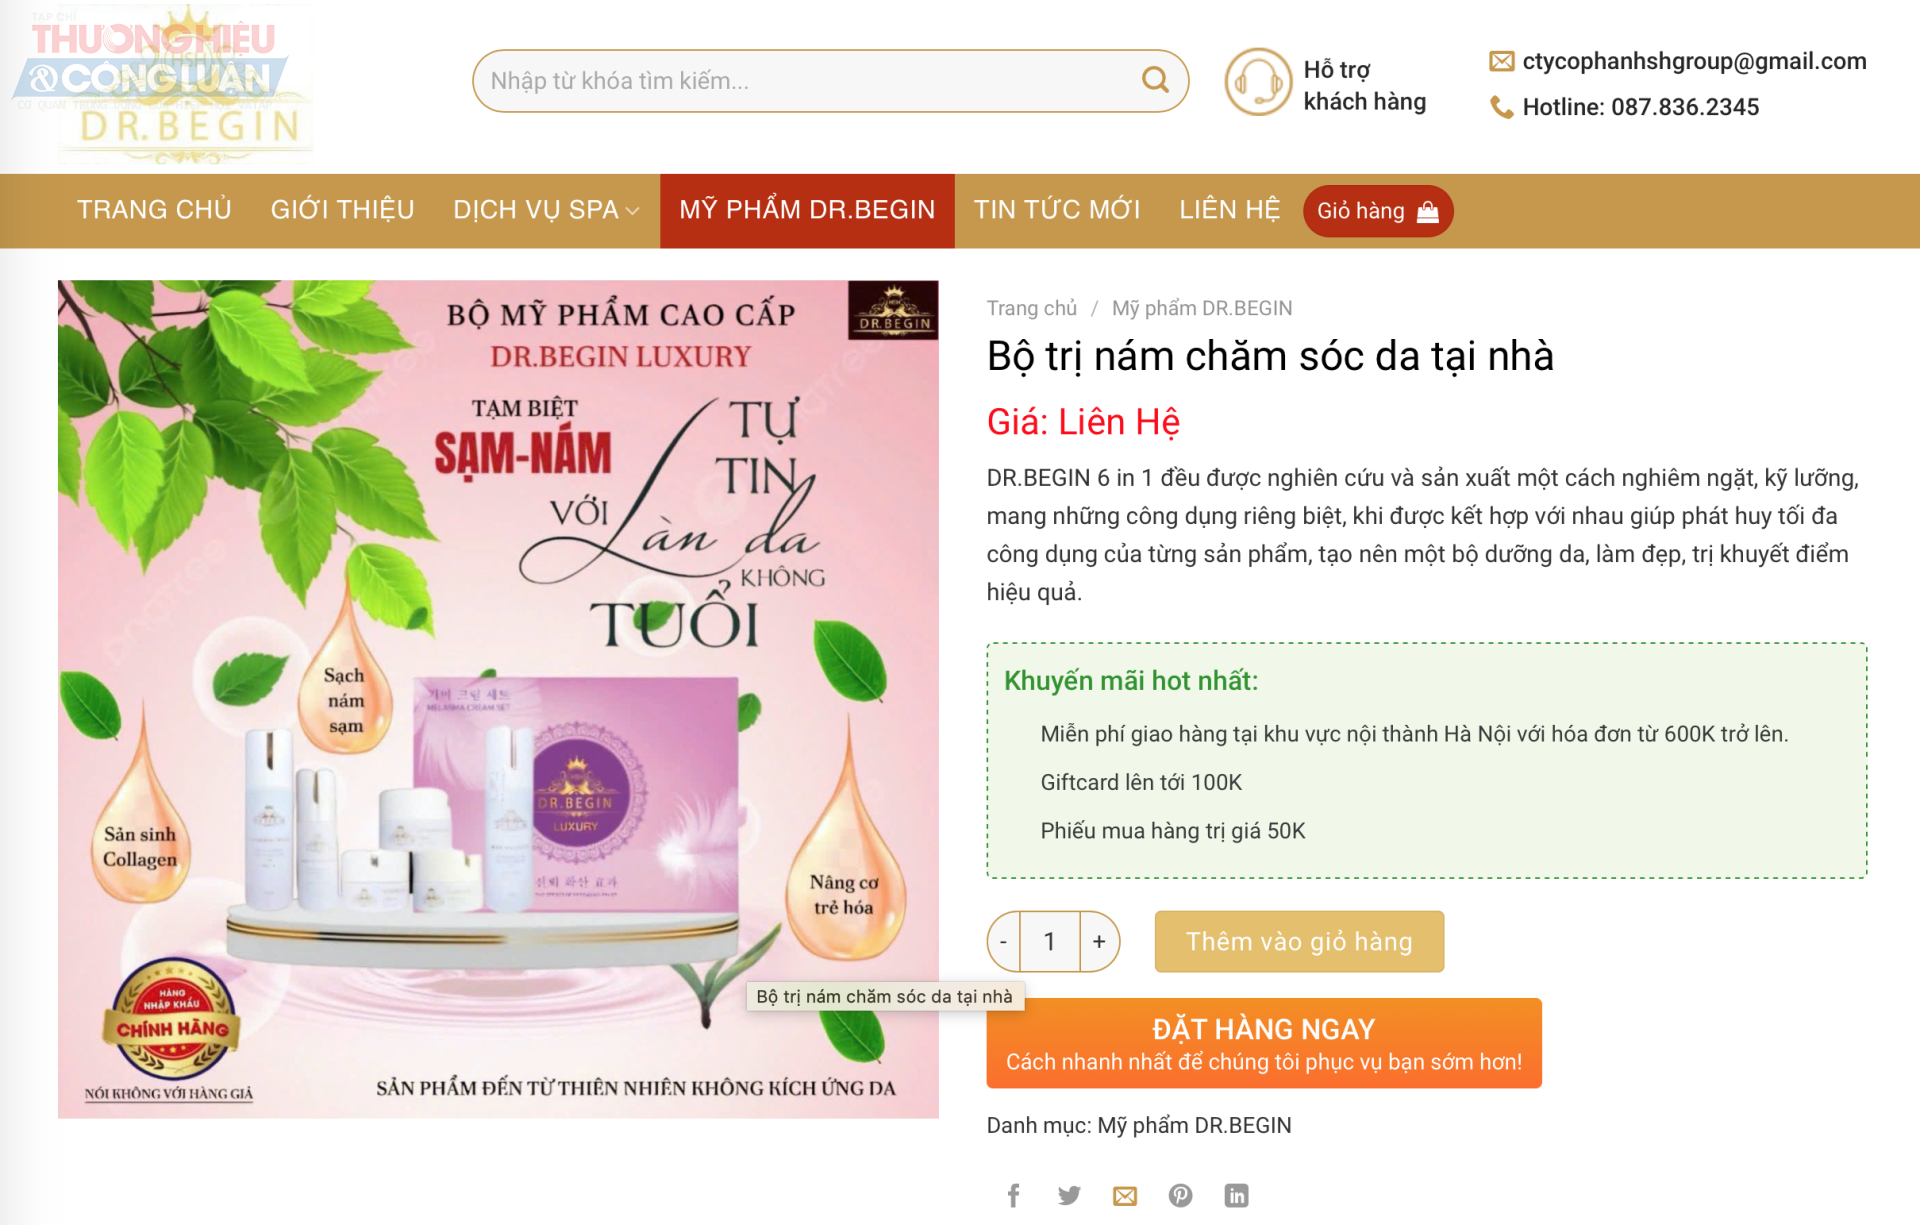The height and width of the screenshot is (1225, 1920).
Task: Share product via Facebook icon
Action: click(x=1013, y=1195)
